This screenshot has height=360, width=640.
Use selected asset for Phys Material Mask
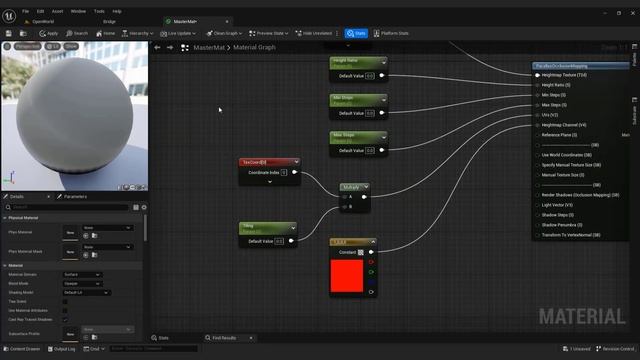(x=86, y=255)
